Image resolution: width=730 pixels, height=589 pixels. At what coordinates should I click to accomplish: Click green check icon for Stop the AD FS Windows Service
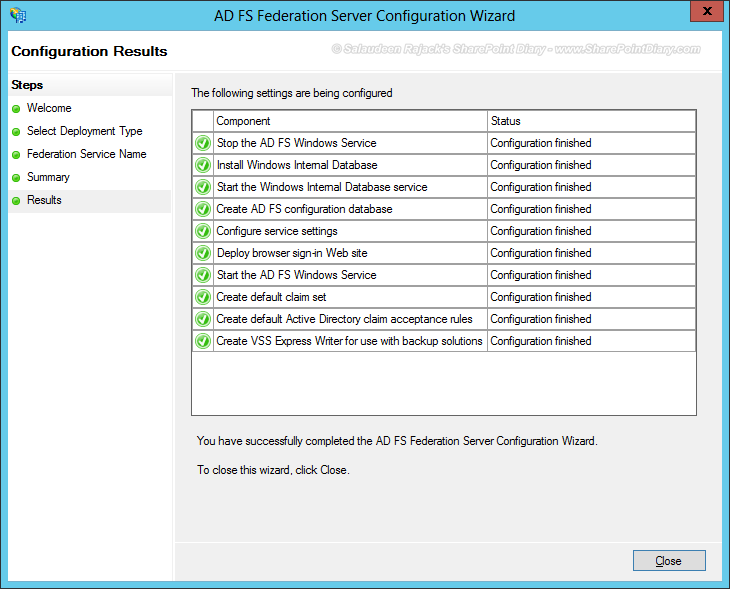(203, 143)
